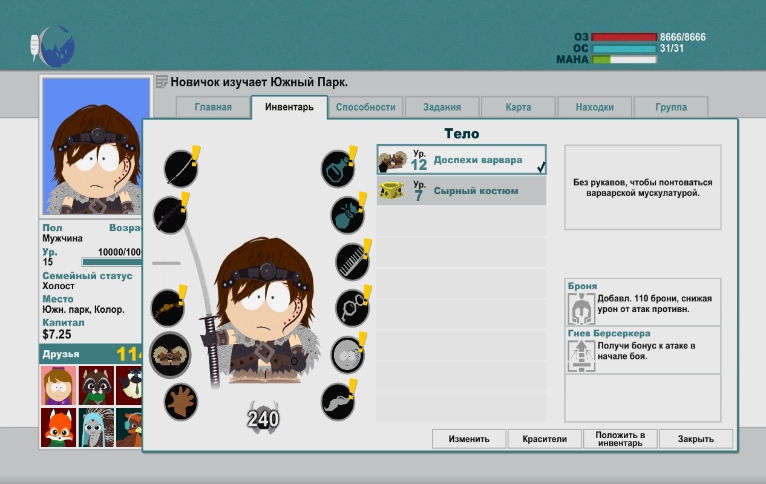Screen dimensions: 766x484
Task: Close the inventory with Закрыть
Action: [696, 439]
